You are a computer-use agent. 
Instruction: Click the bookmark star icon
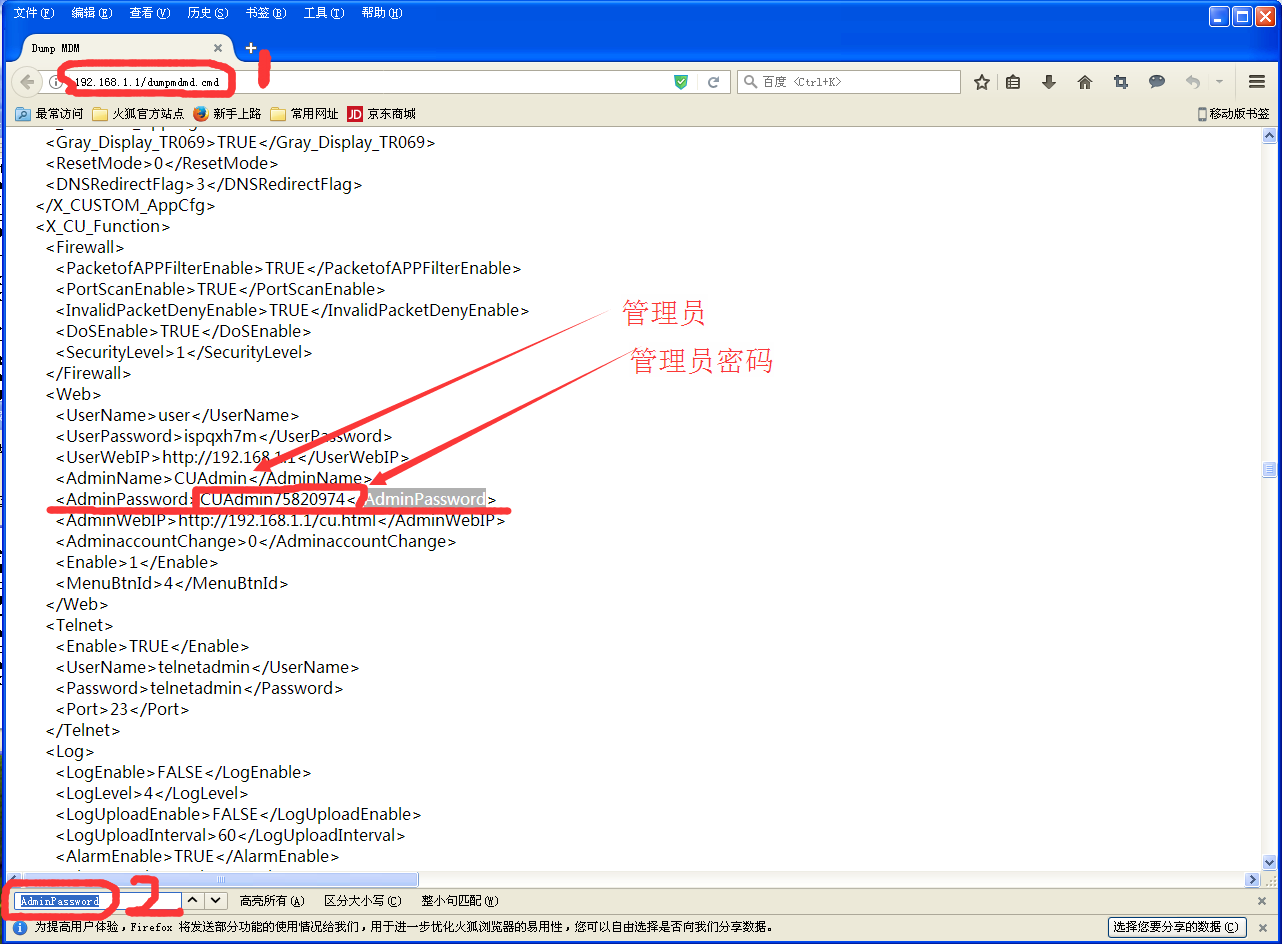point(983,82)
